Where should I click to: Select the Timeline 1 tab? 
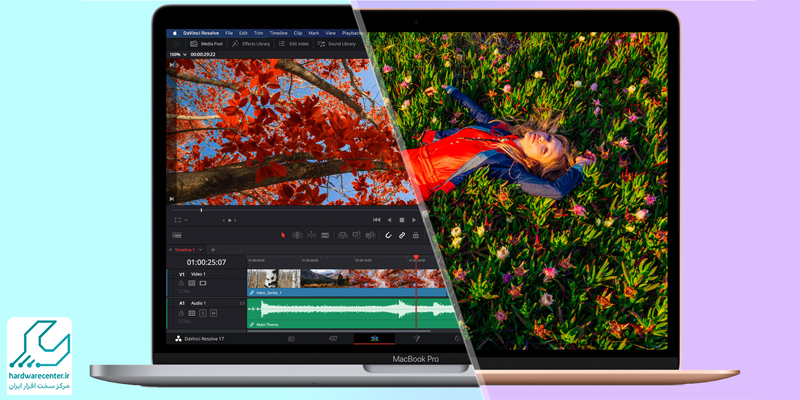point(185,250)
